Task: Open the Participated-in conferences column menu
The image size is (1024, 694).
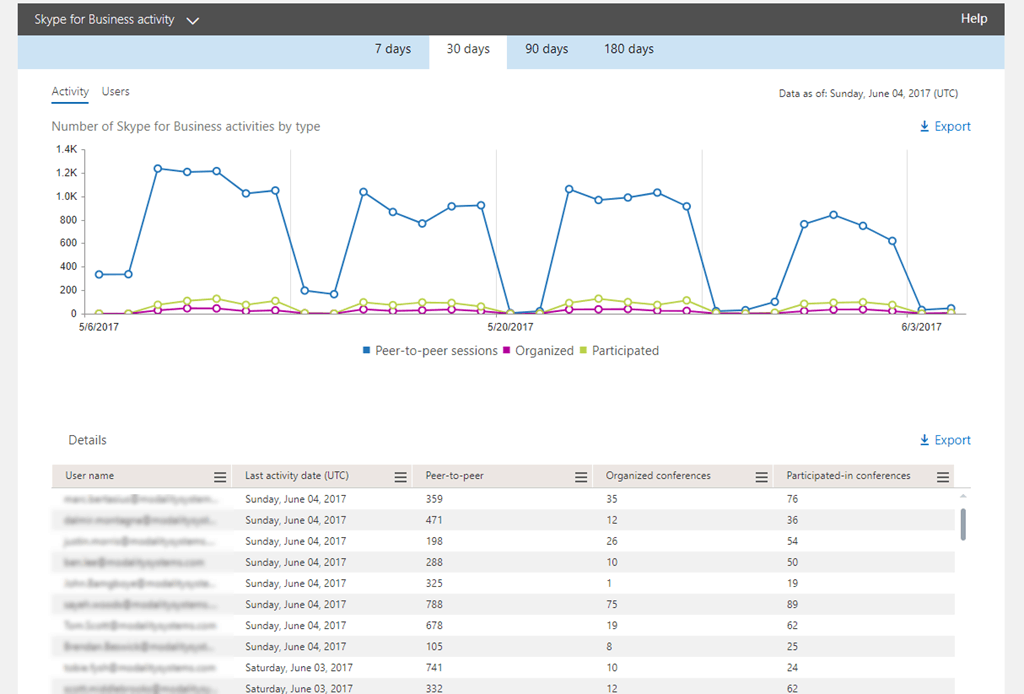Action: tap(942, 477)
